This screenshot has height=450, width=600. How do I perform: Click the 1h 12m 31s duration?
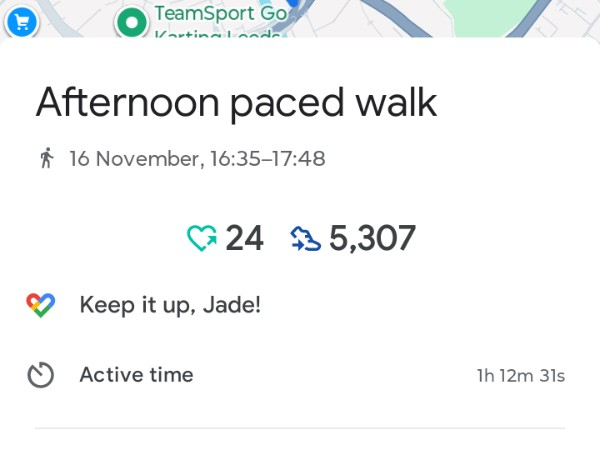[x=521, y=376]
